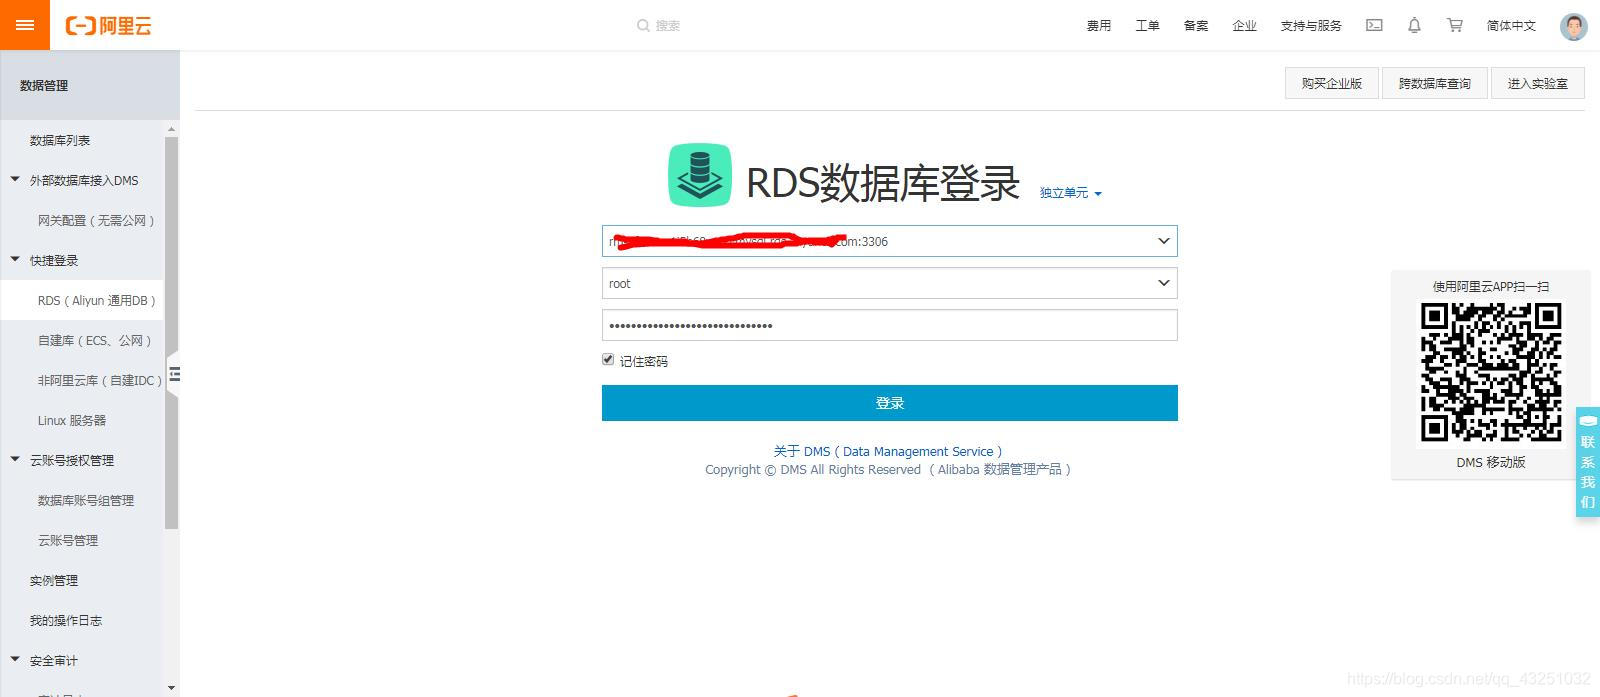This screenshot has width=1600, height=697.
Task: Click the 登录 button
Action: (890, 403)
